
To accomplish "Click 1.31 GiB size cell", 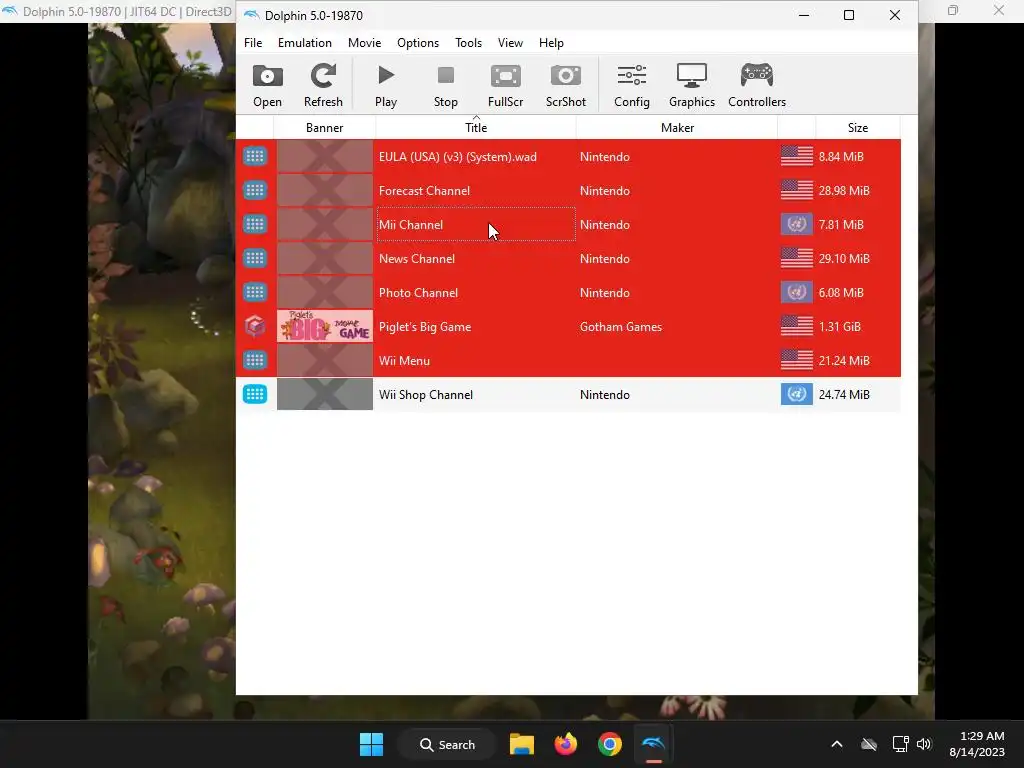I will 839,327.
